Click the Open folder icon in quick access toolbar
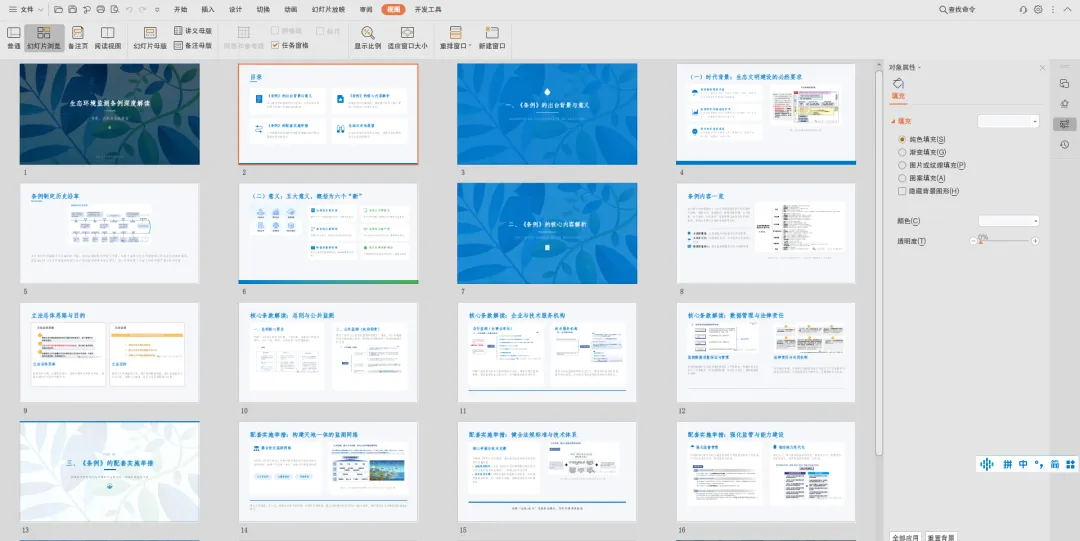The width and height of the screenshot is (1080, 541). pyautogui.click(x=58, y=10)
